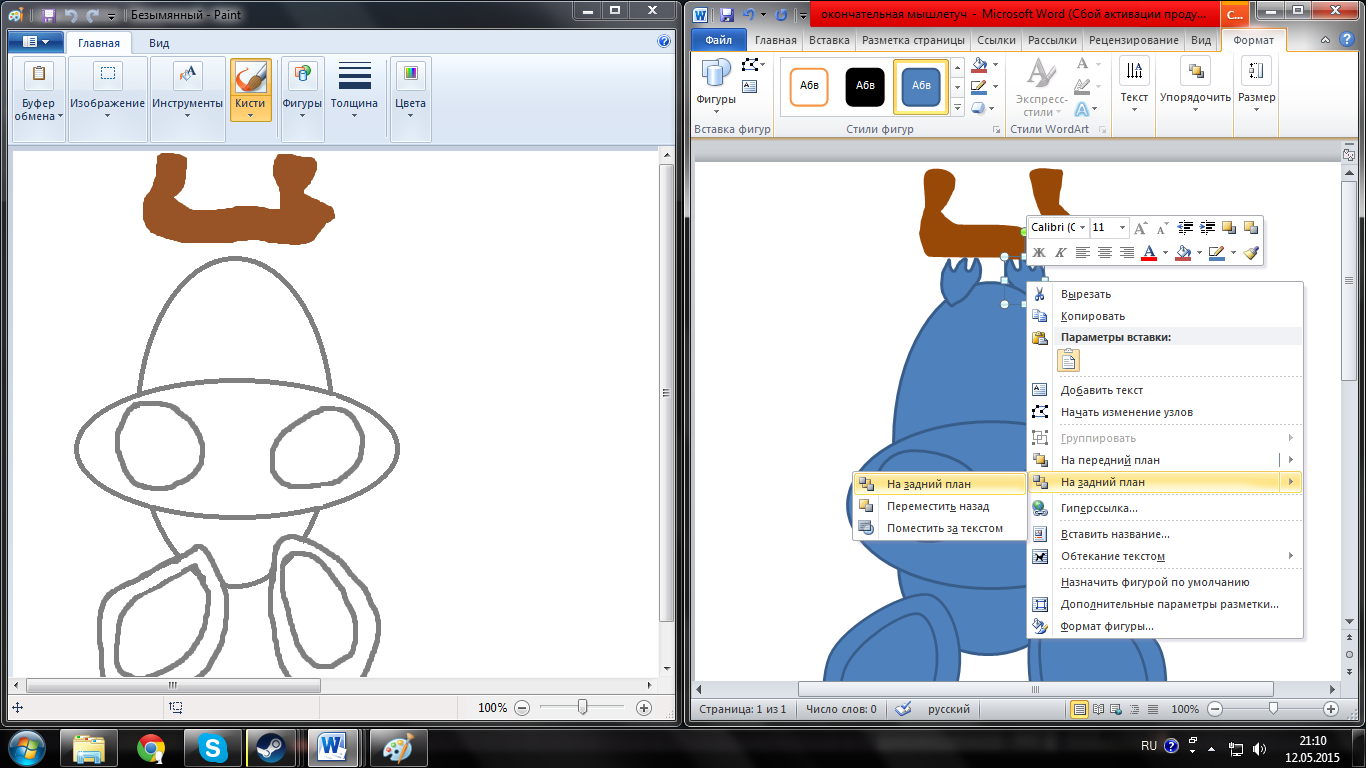
Task: Click Paint zoom in plus button
Action: pyautogui.click(x=644, y=707)
